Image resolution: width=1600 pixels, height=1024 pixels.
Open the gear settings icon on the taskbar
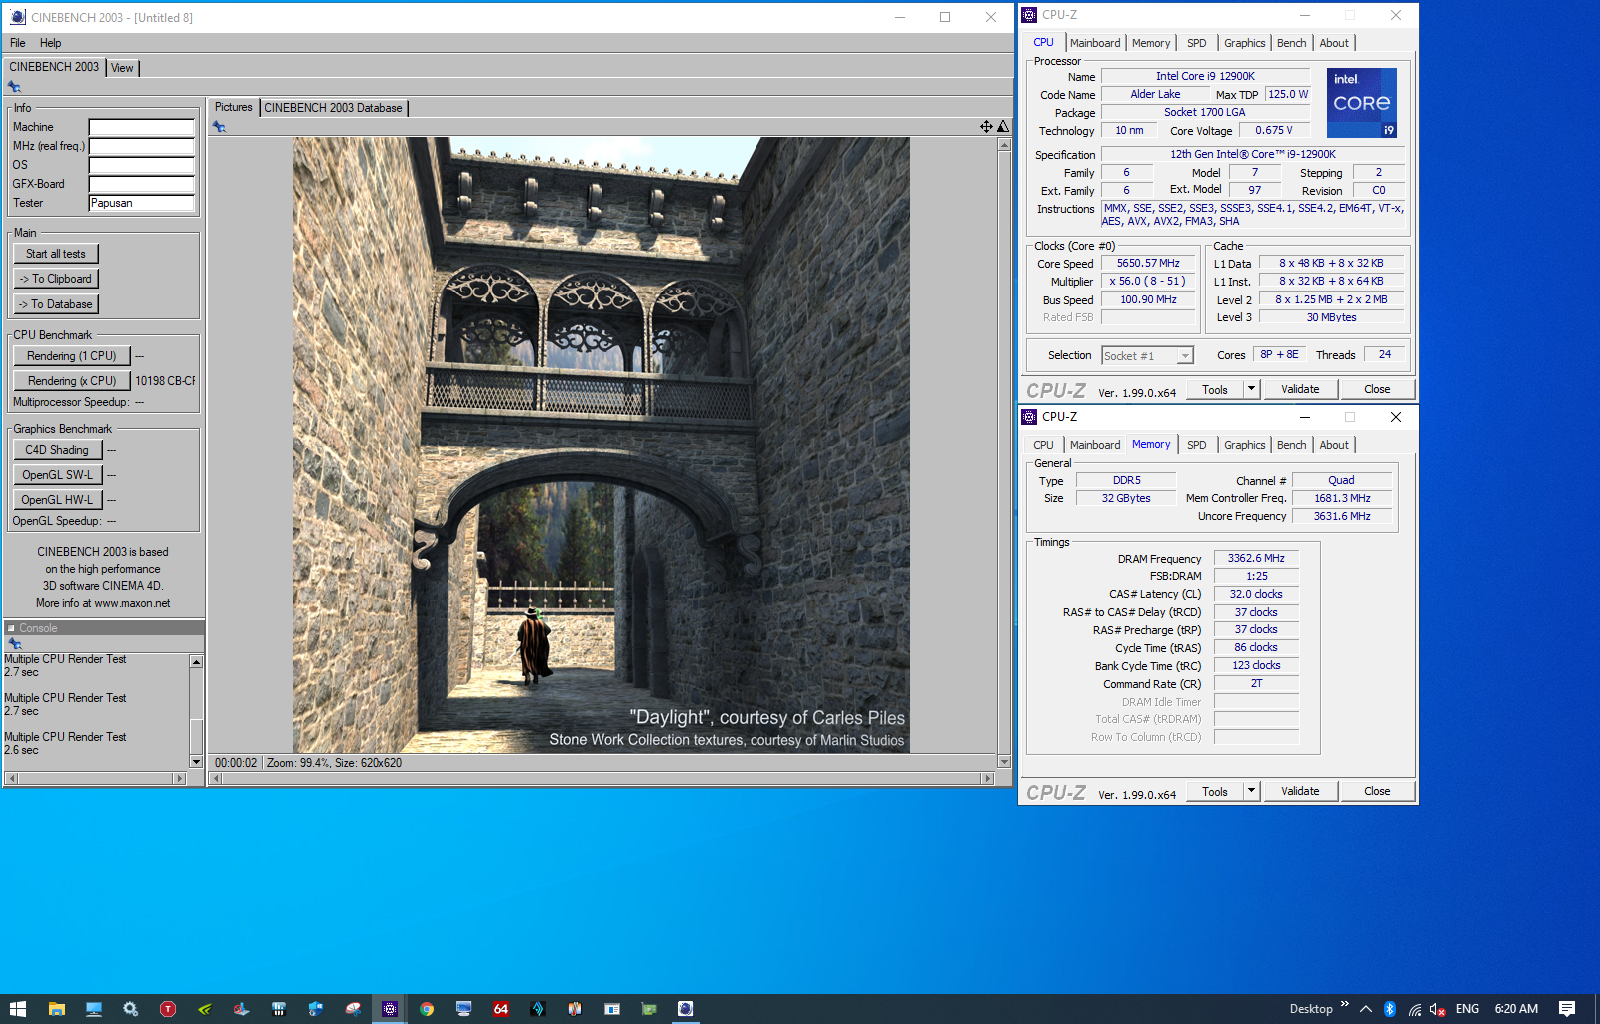pyautogui.click(x=130, y=1009)
